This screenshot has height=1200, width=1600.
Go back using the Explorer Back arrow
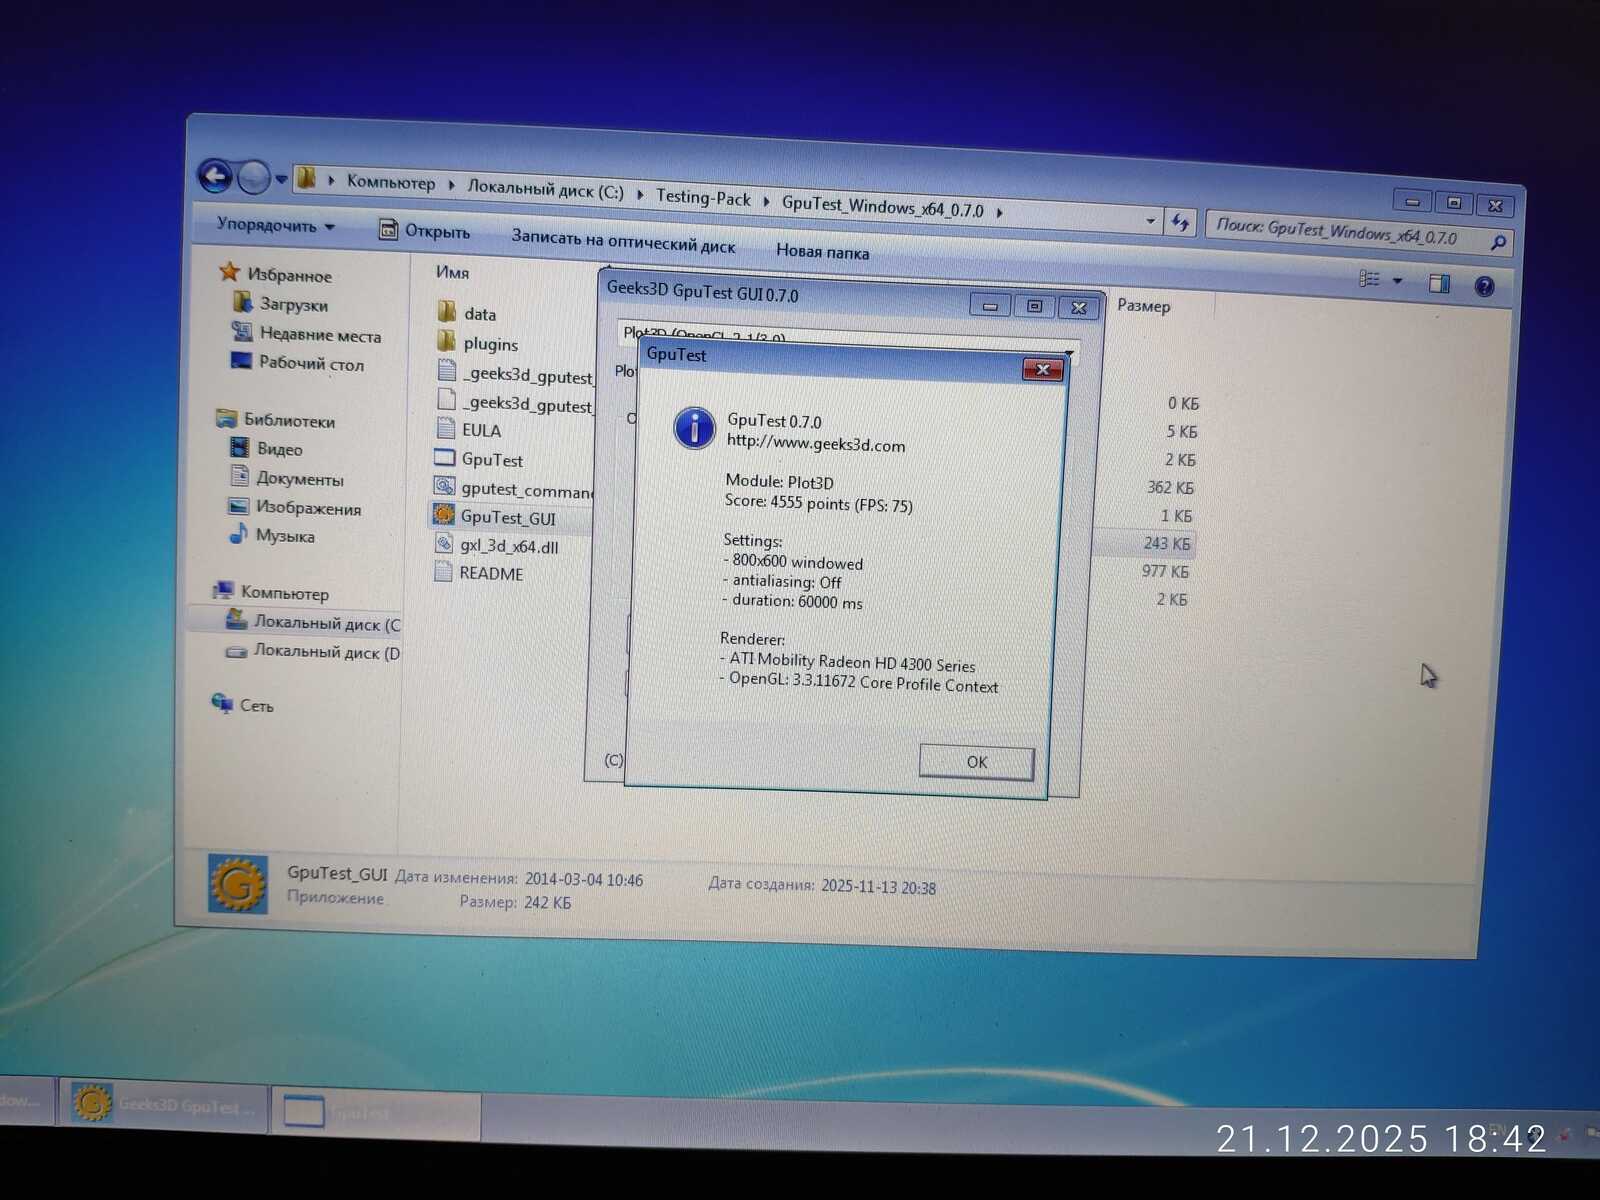coord(215,177)
